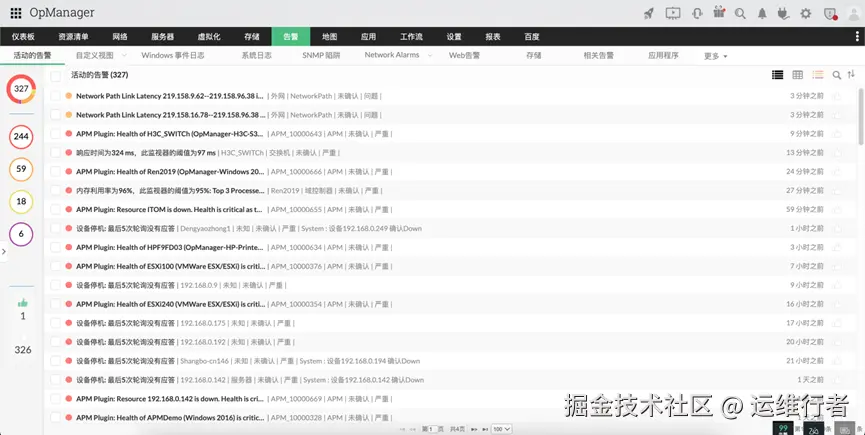This screenshot has height=435, width=865.
Task: Open the Resource 192.168.0.142 is down alarm
Action: point(170,399)
